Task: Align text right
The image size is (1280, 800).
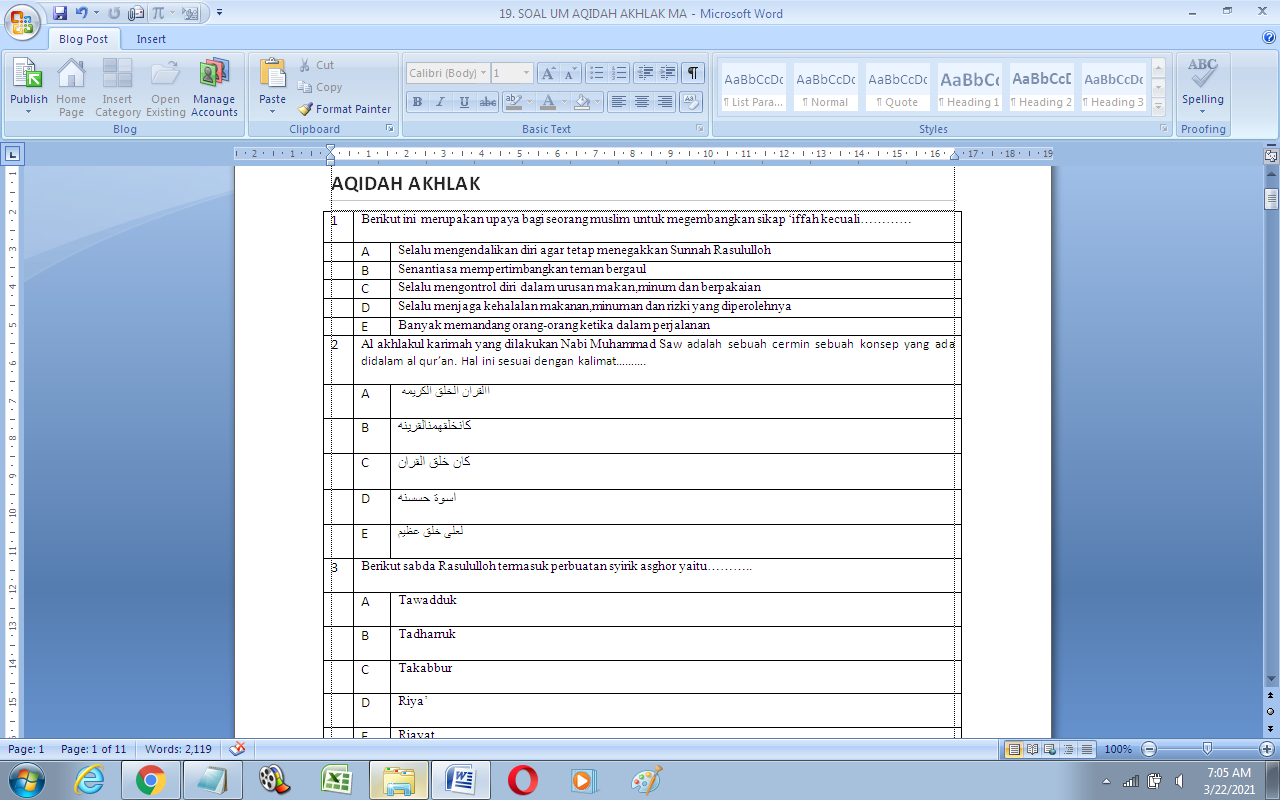Action: [x=665, y=102]
